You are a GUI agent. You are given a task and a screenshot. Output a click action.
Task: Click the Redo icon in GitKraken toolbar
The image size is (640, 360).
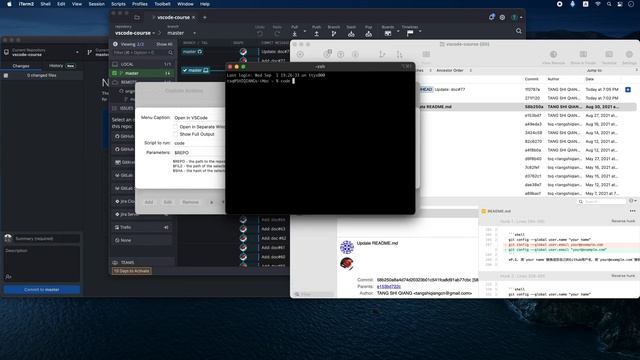point(277,34)
